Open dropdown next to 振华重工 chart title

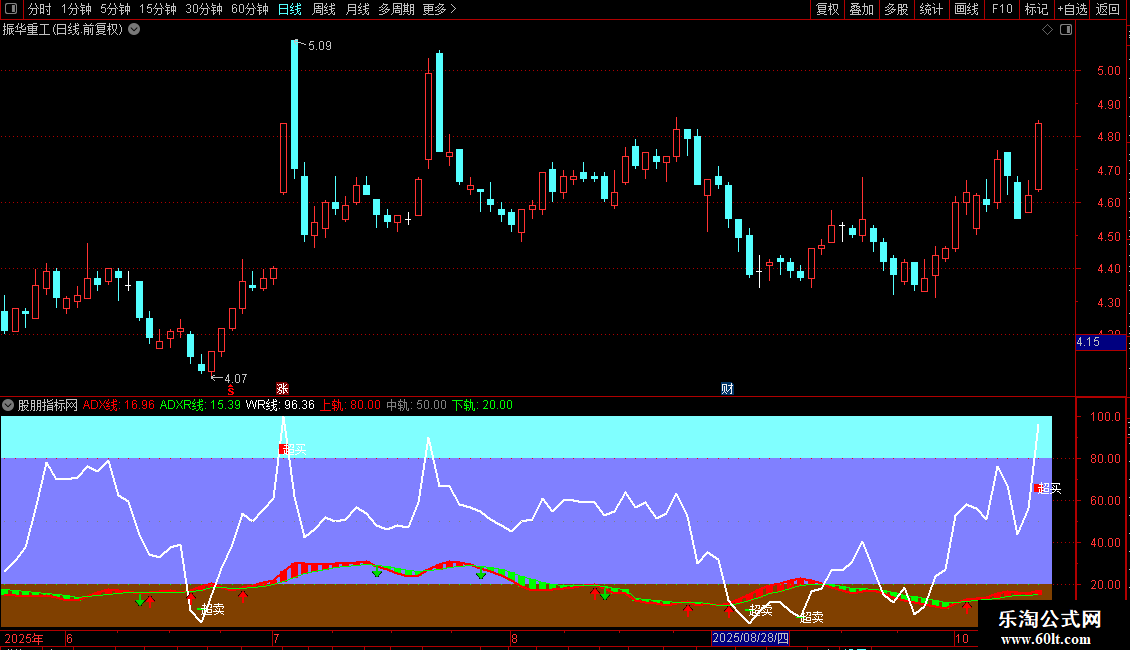(134, 30)
